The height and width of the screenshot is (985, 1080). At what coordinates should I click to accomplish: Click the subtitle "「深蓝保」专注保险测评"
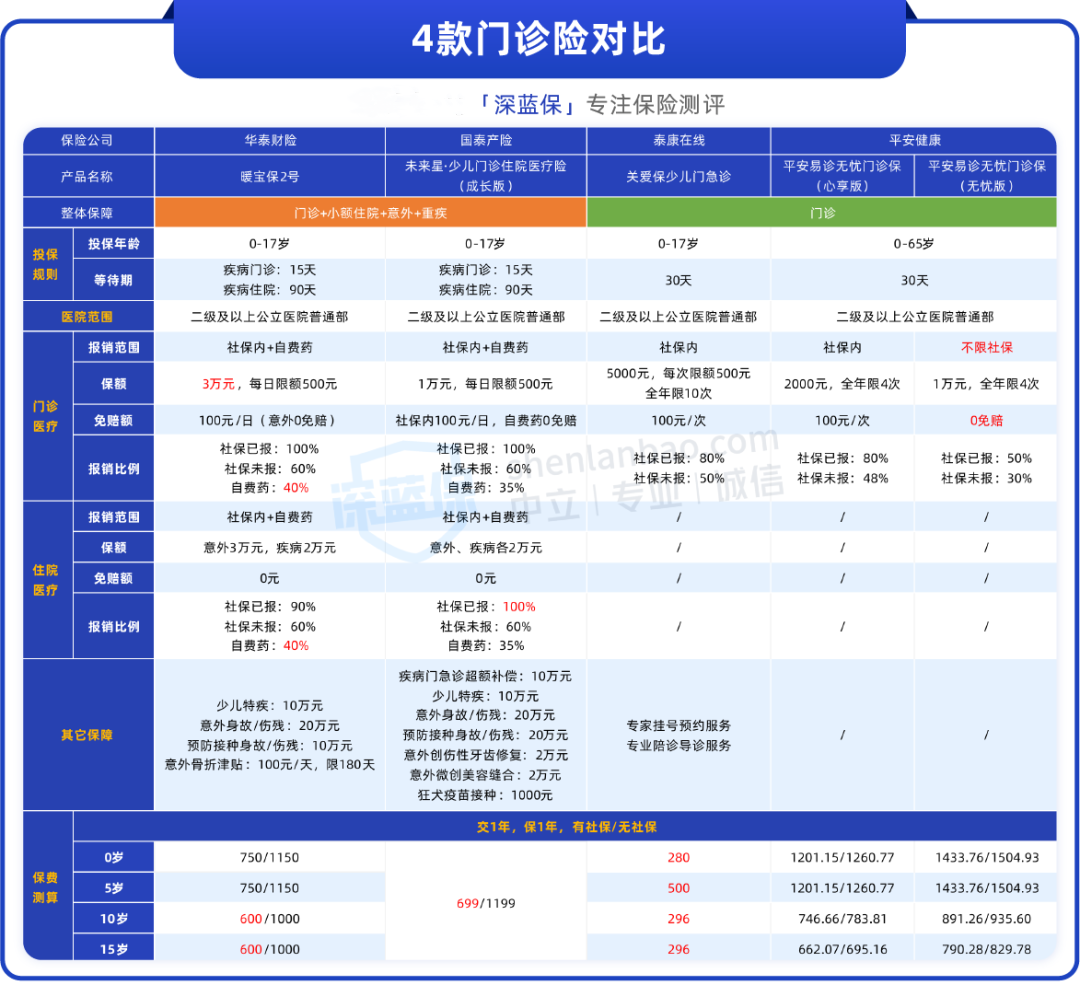600,105
